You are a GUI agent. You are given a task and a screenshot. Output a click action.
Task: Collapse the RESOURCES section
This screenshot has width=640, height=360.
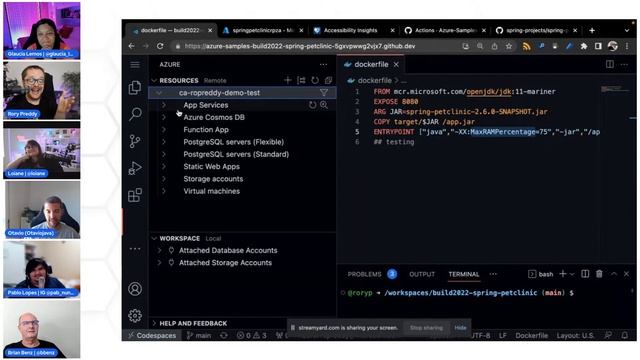click(154, 80)
